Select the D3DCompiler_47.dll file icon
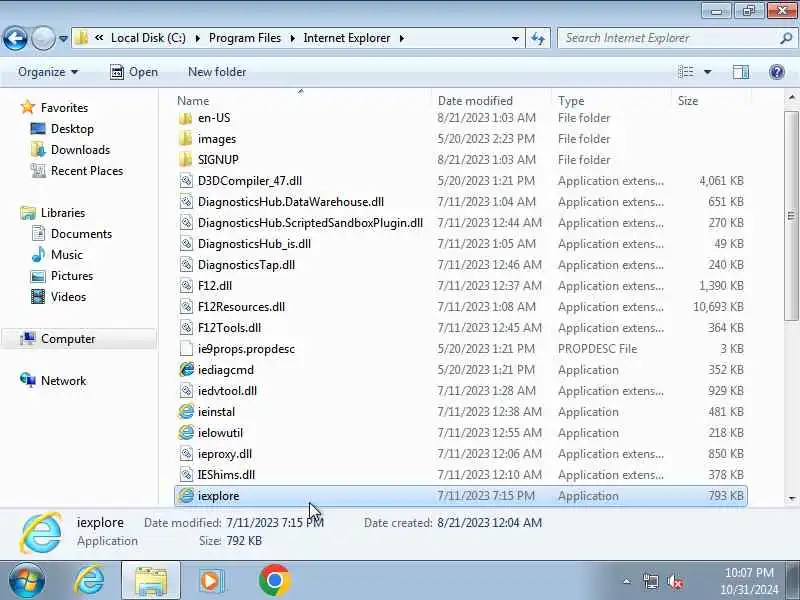This screenshot has height=600, width=800. pyautogui.click(x=186, y=181)
